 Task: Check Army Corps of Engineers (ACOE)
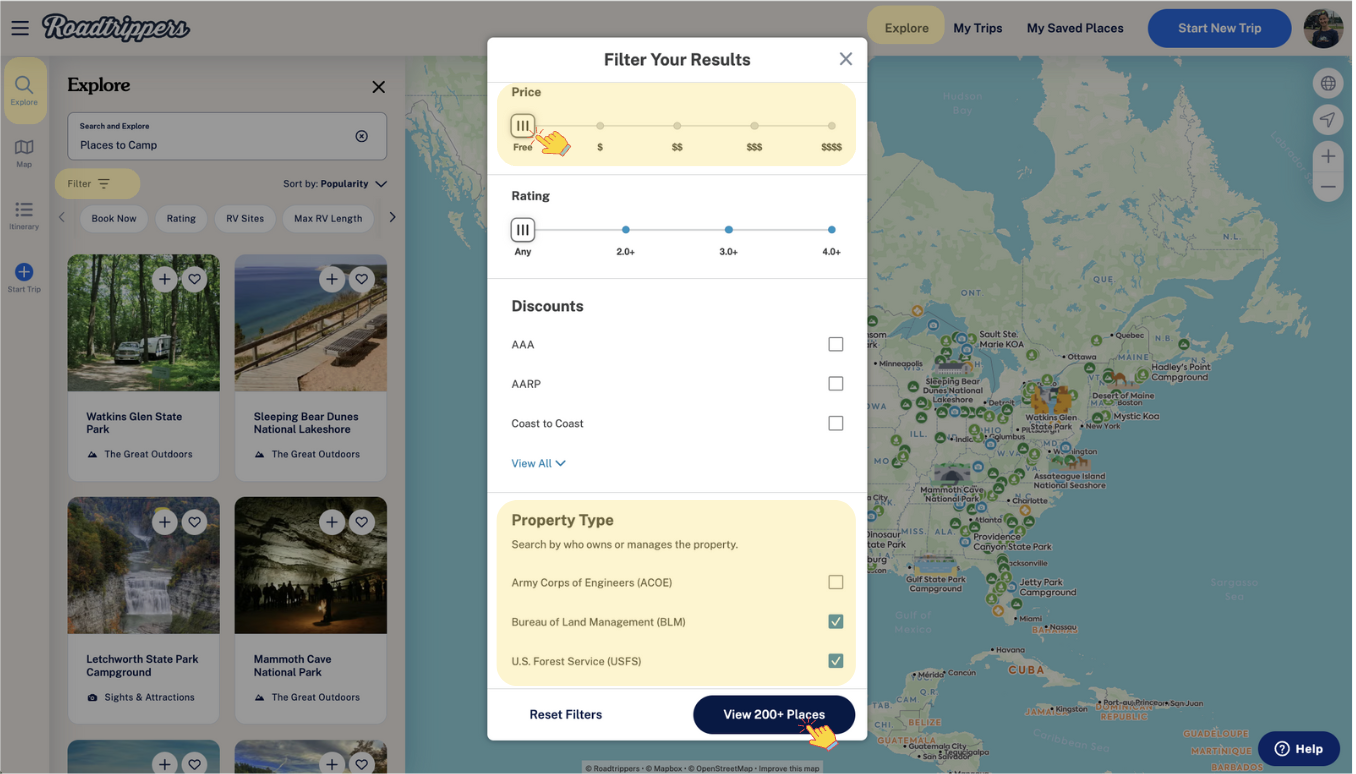coord(836,582)
